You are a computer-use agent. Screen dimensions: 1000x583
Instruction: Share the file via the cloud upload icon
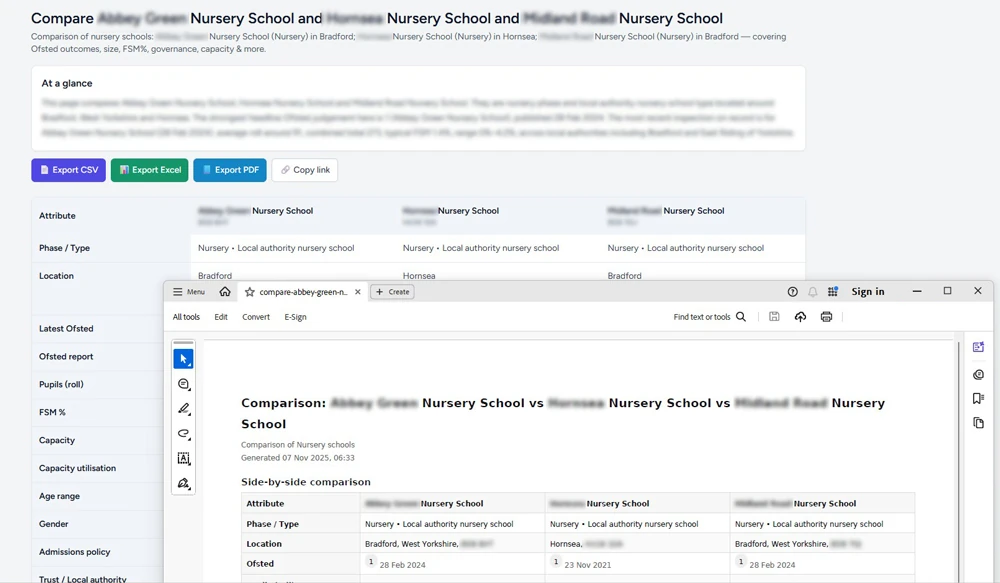(800, 316)
